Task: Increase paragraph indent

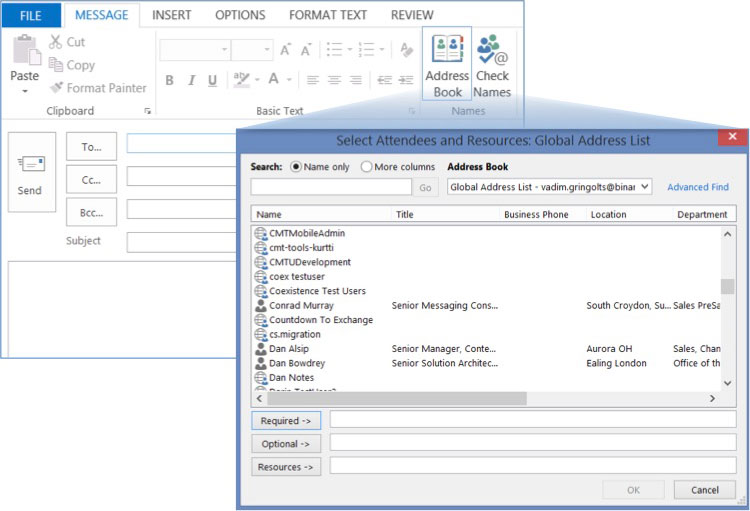Action: pos(406,80)
